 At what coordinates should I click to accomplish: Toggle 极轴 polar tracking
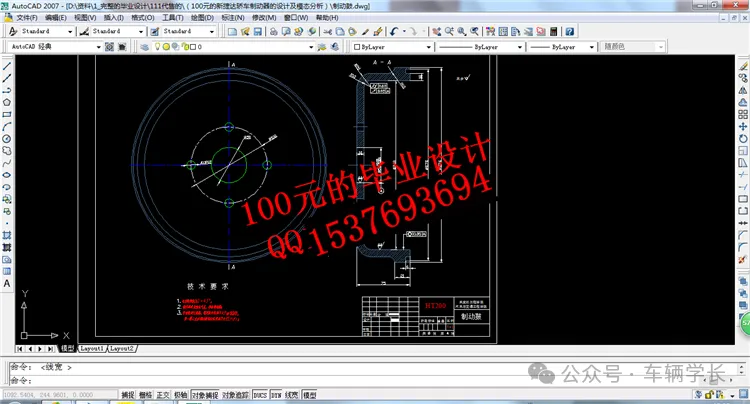coord(181,395)
